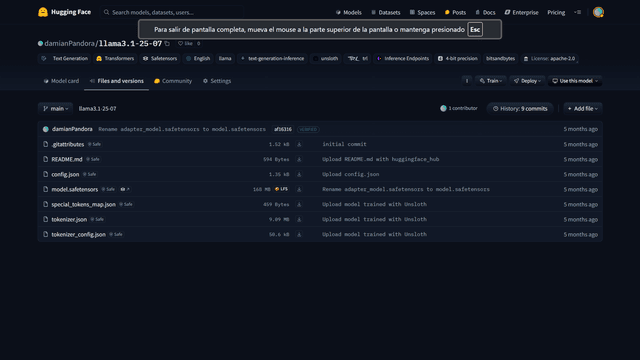Click the Transformers tag
This screenshot has width=640, height=360.
pyautogui.click(x=115, y=58)
